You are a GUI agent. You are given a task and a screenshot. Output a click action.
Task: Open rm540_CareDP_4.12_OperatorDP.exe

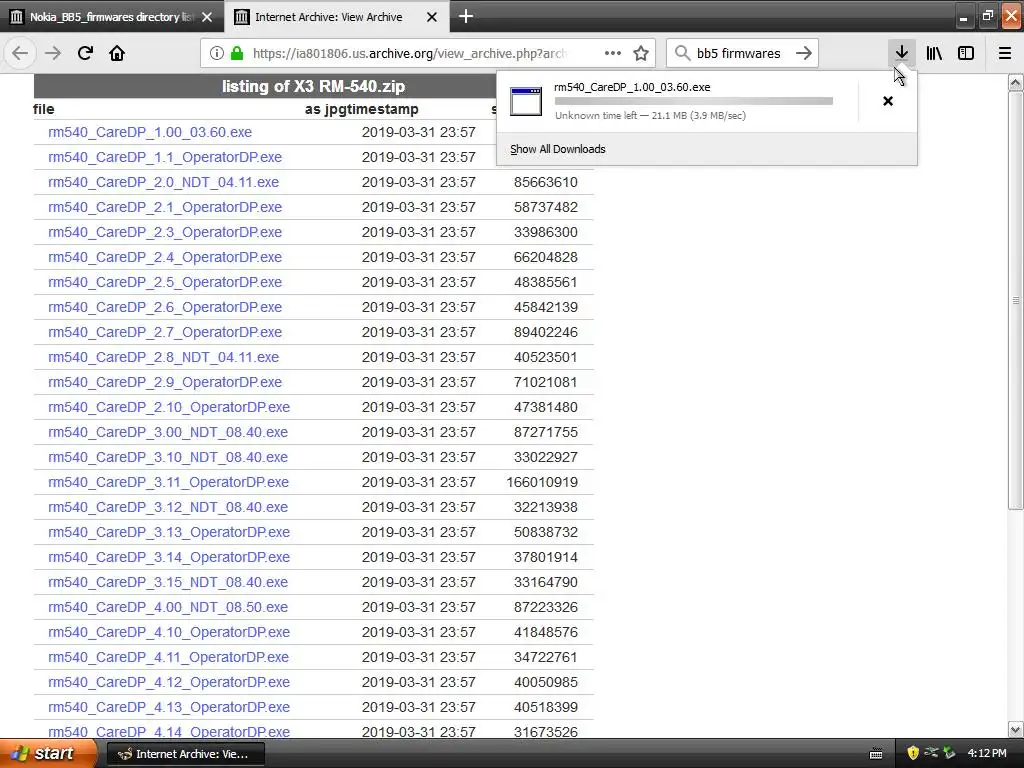(x=169, y=682)
